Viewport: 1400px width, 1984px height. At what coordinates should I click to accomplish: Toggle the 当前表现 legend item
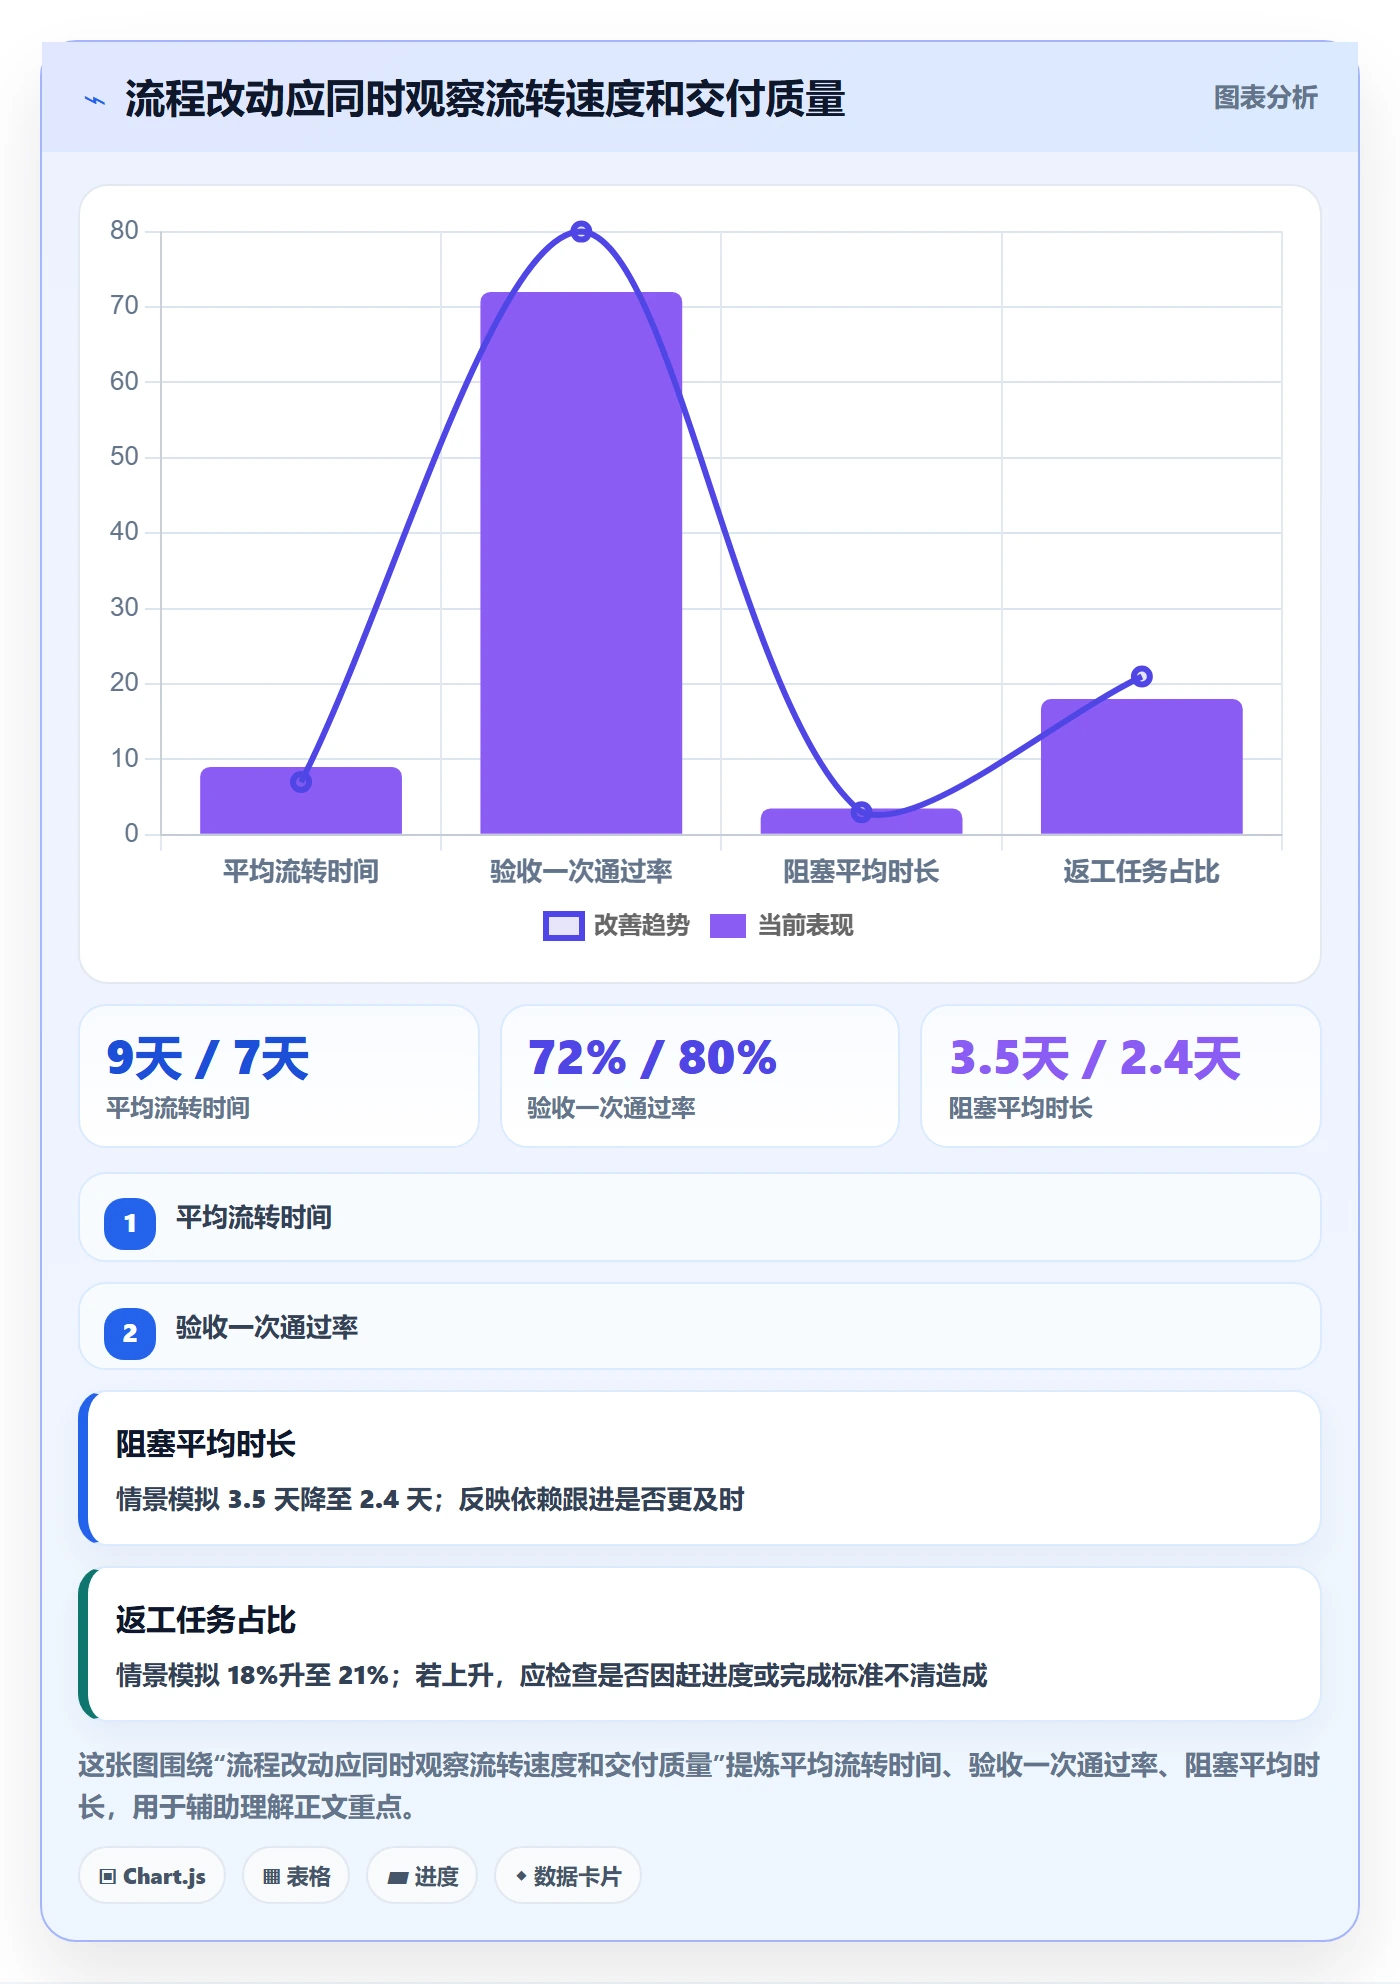coord(782,926)
